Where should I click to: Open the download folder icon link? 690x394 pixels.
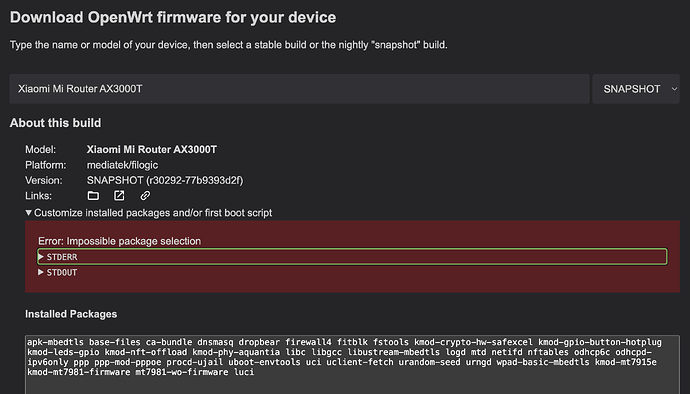93,196
